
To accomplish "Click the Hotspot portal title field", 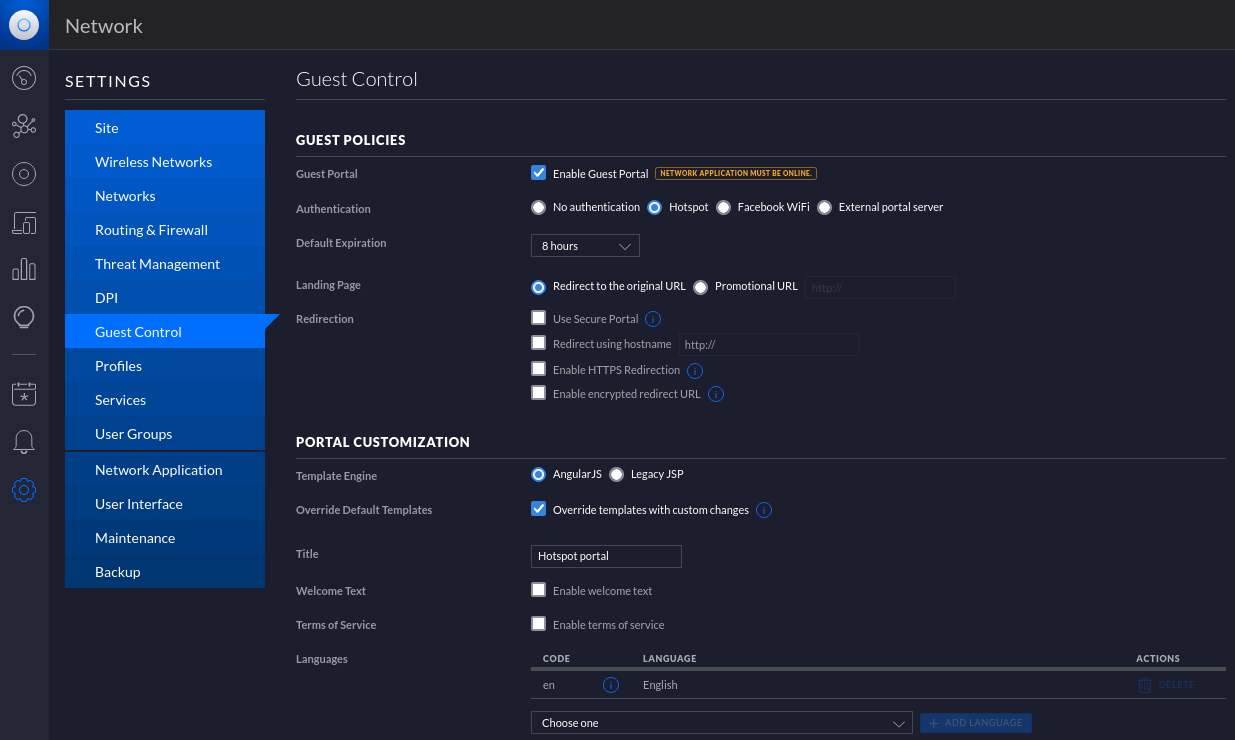I will pos(606,556).
